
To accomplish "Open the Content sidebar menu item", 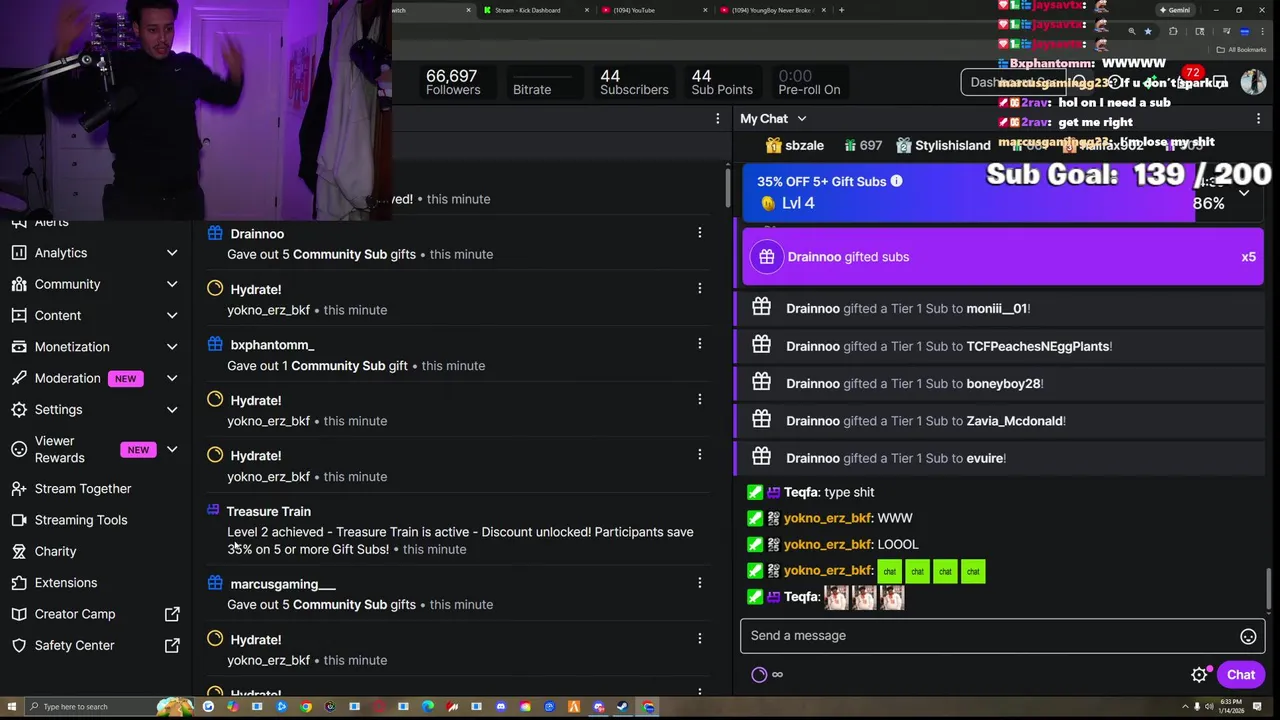I will [57, 316].
